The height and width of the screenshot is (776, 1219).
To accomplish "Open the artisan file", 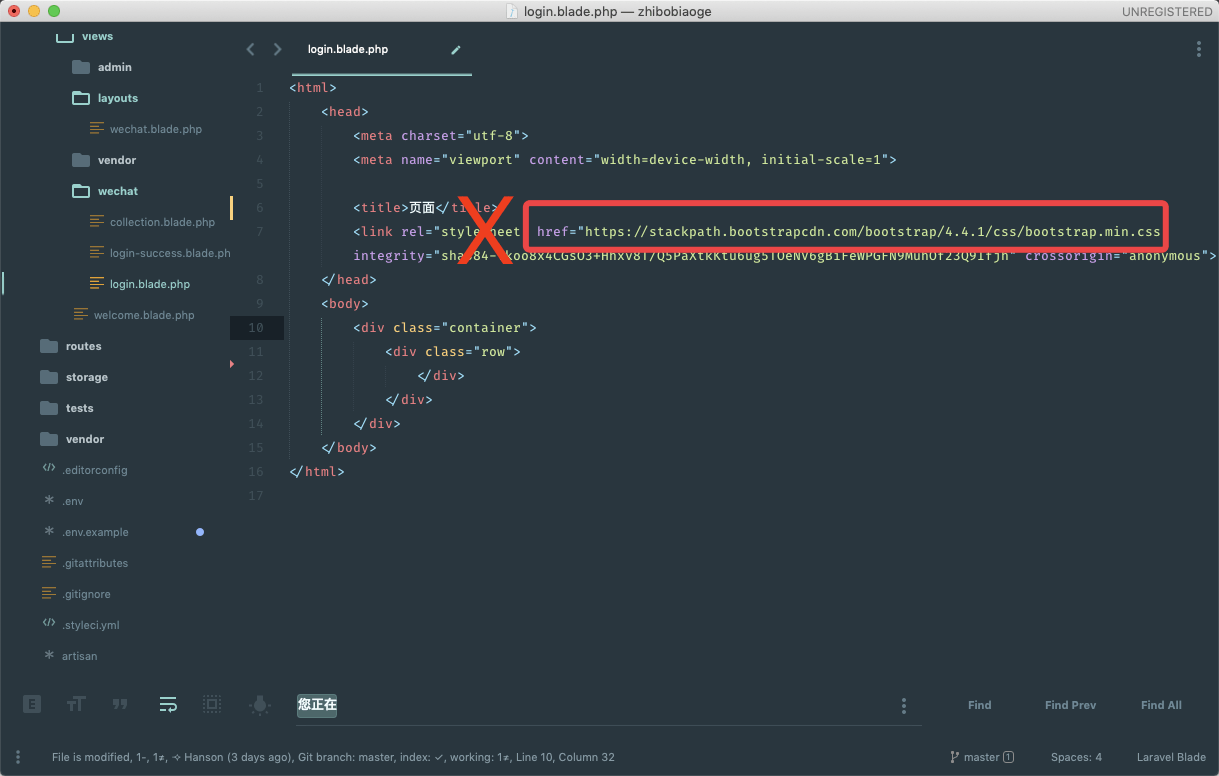I will click(x=80, y=656).
